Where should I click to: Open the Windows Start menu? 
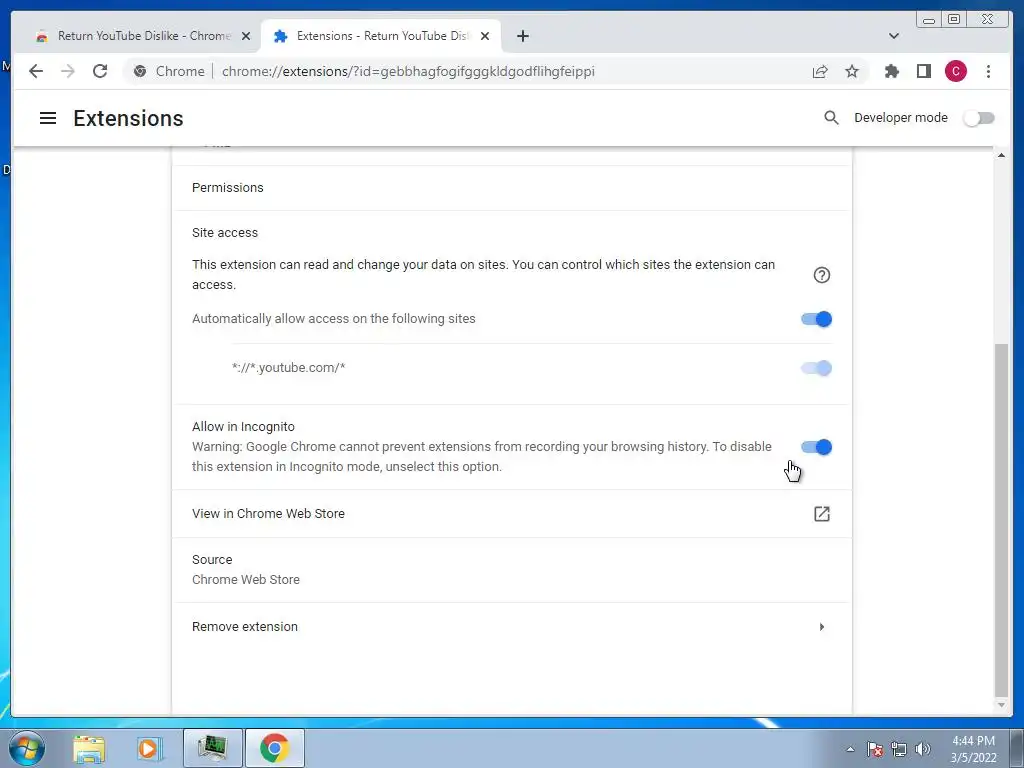click(27, 748)
